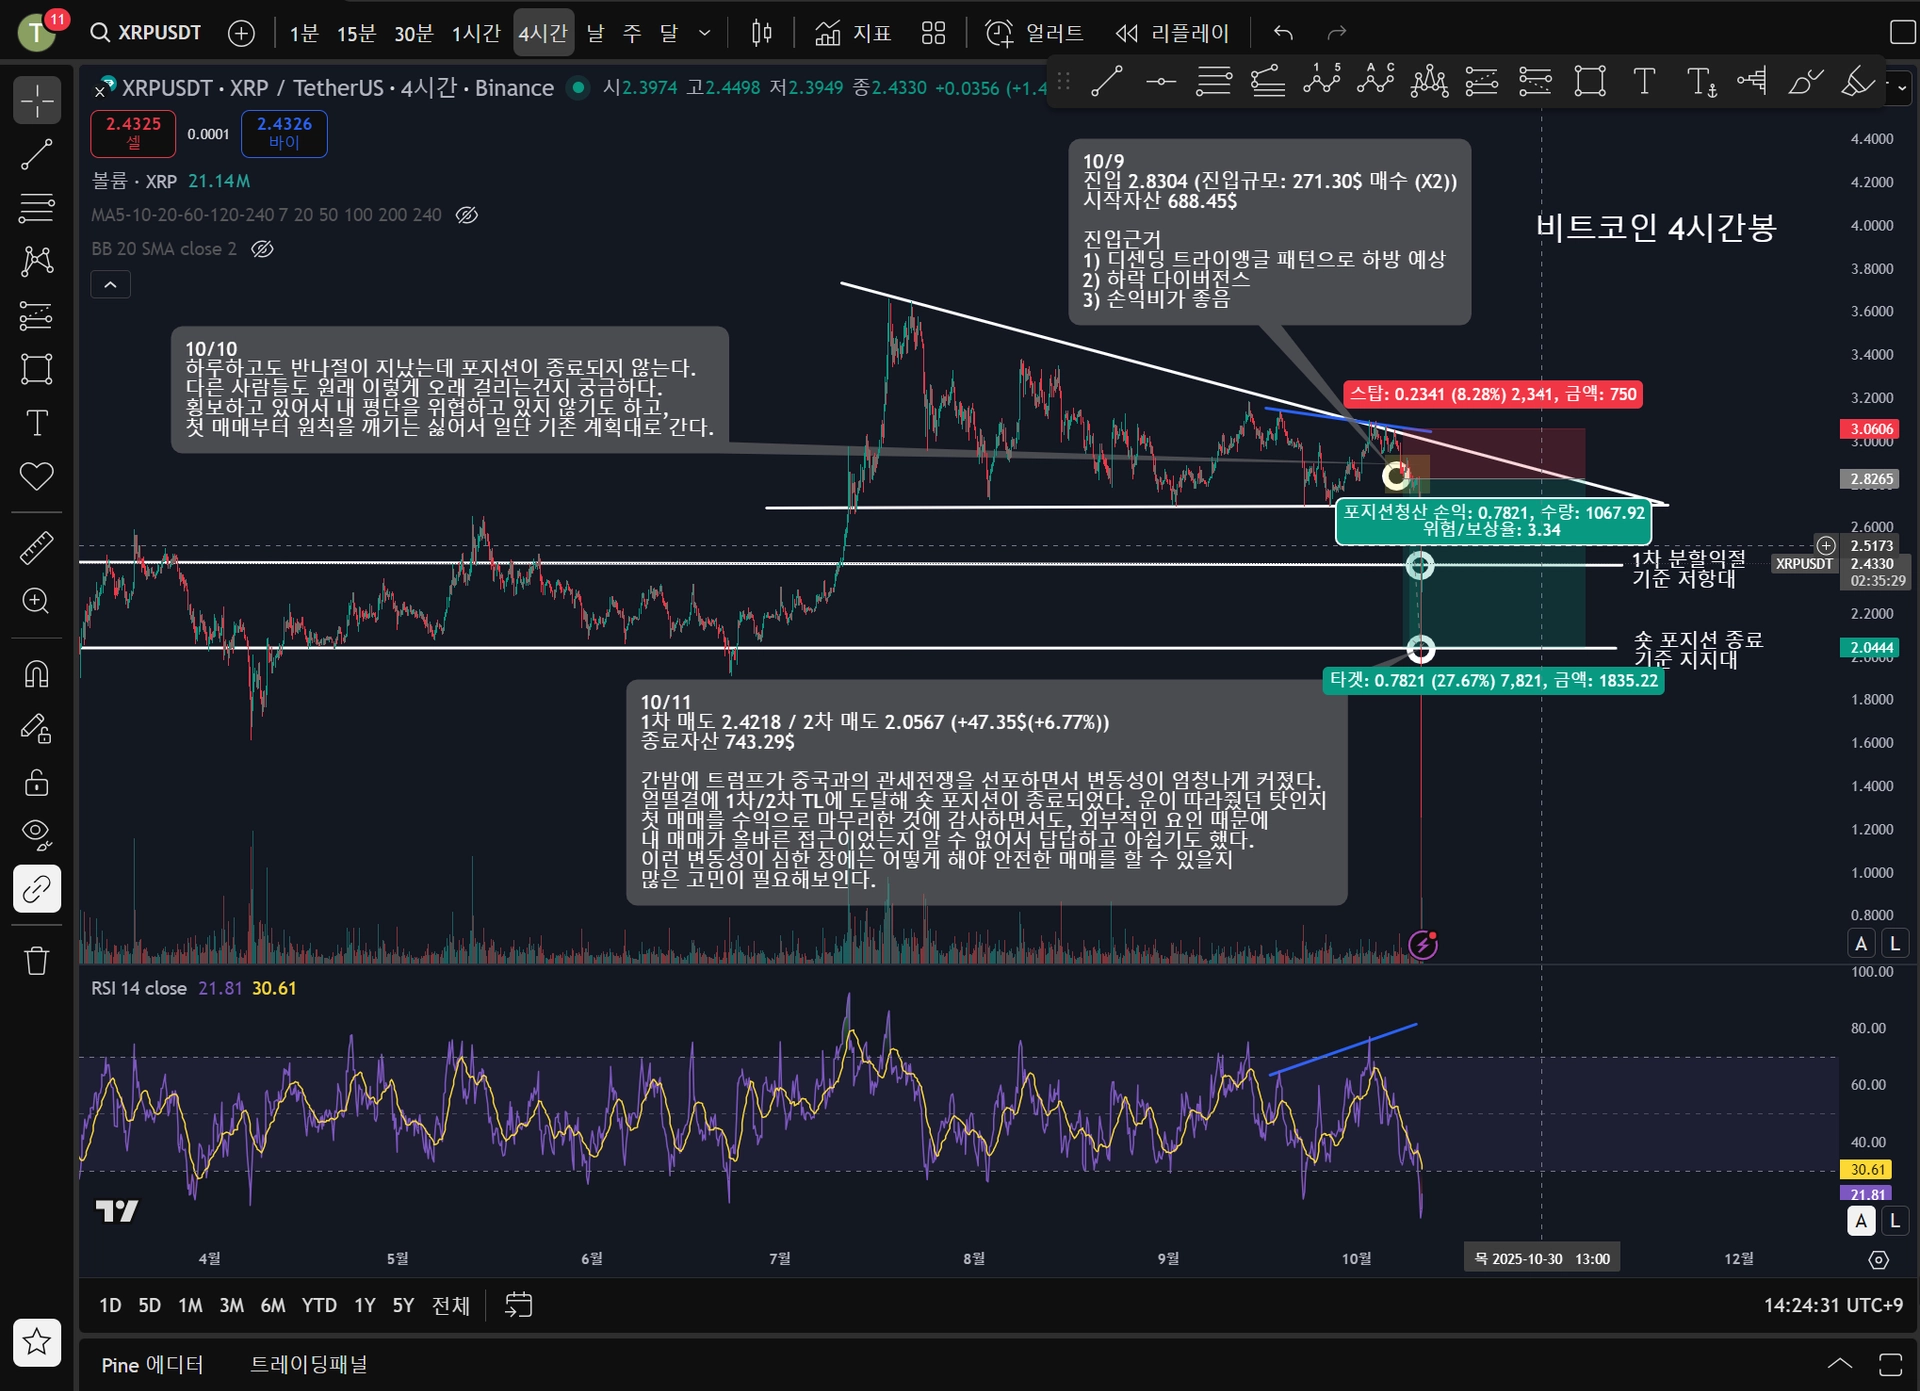
Task: Click the red 2.4325 sell button
Action: pyautogui.click(x=133, y=132)
